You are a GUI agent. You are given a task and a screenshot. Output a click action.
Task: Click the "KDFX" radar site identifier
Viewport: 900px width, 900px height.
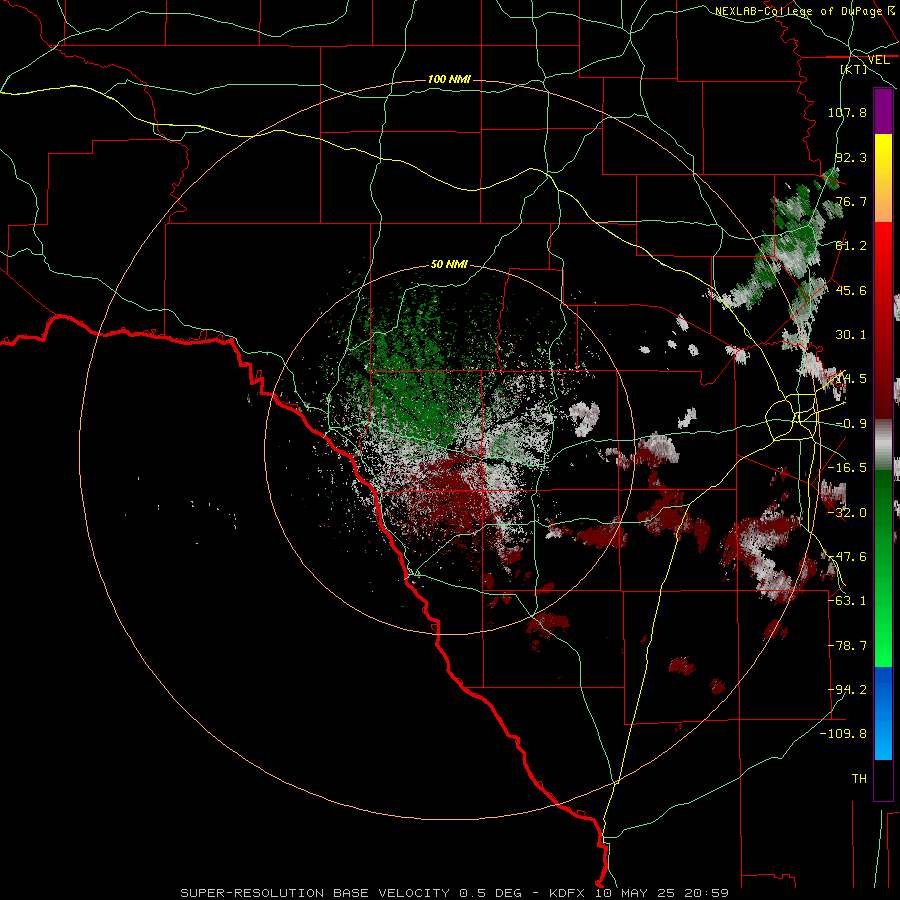(567, 893)
